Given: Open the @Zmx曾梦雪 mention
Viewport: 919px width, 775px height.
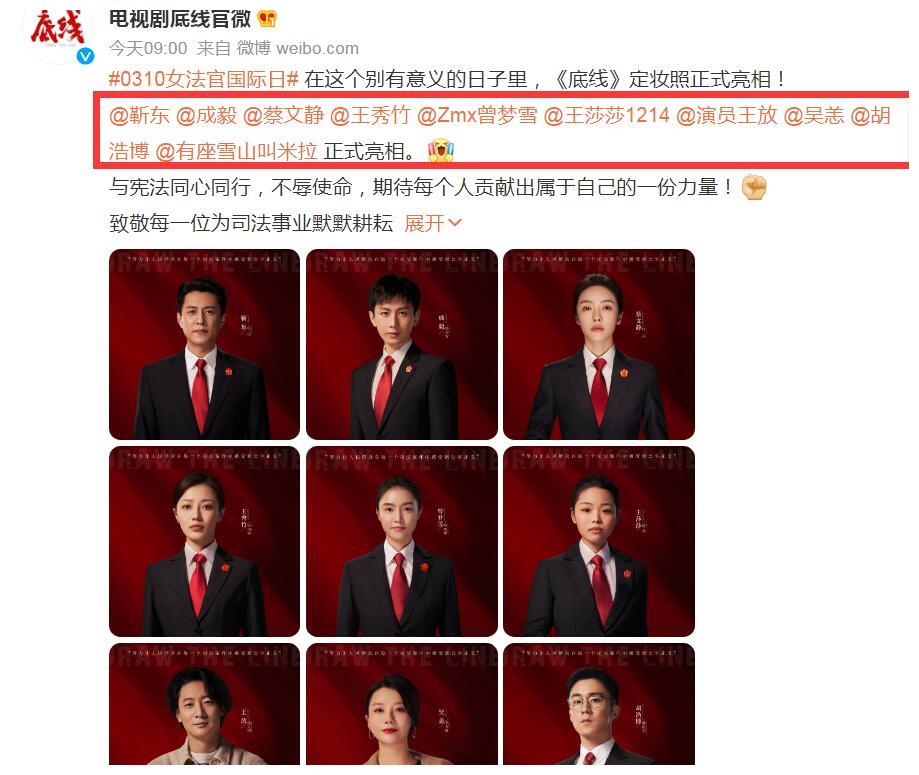Looking at the screenshot, I should tap(477, 115).
